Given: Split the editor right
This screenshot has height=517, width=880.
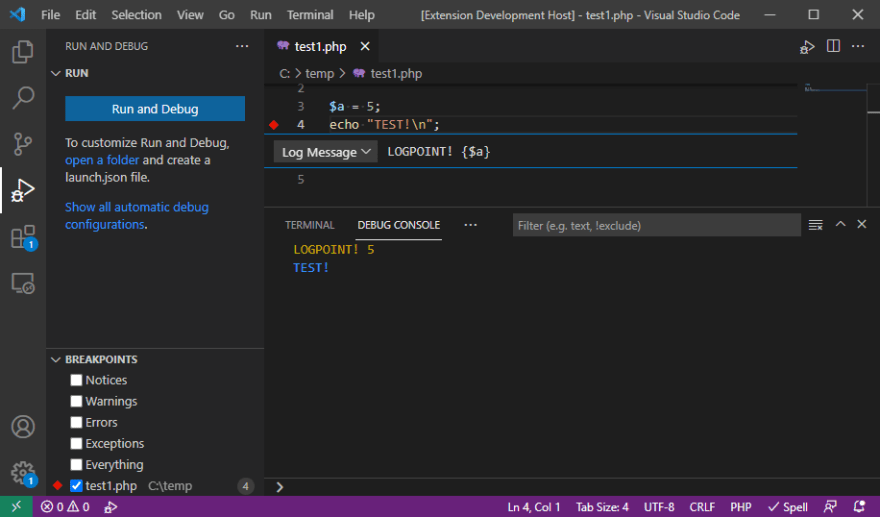Looking at the screenshot, I should coord(833,46).
